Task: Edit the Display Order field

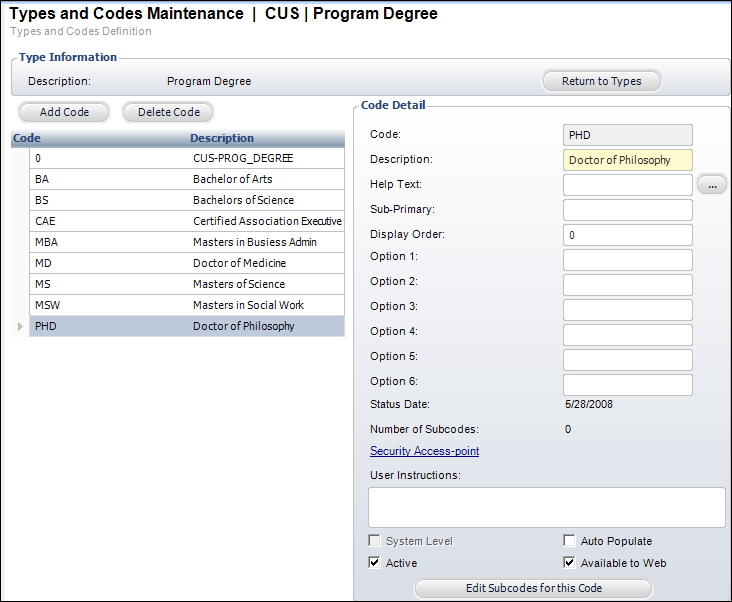Action: point(627,235)
